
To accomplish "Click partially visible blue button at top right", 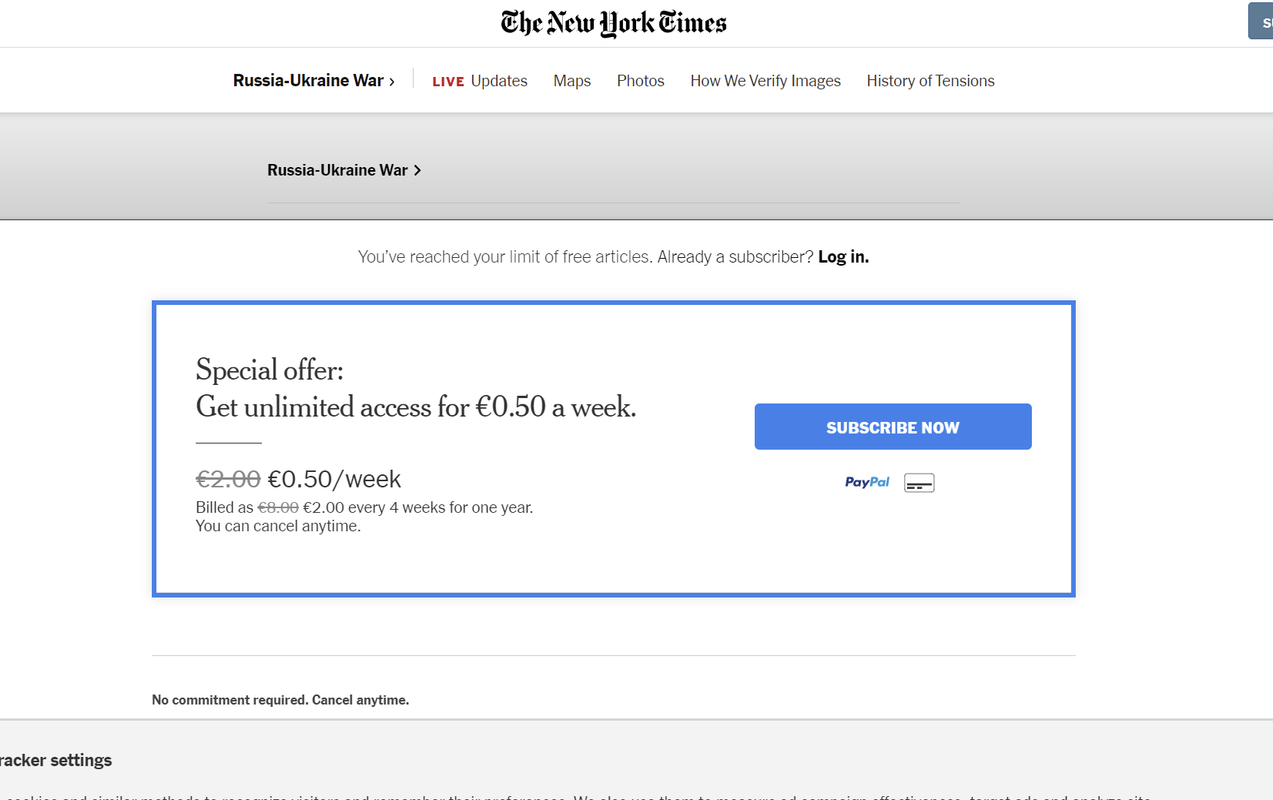I will tap(1260, 21).
